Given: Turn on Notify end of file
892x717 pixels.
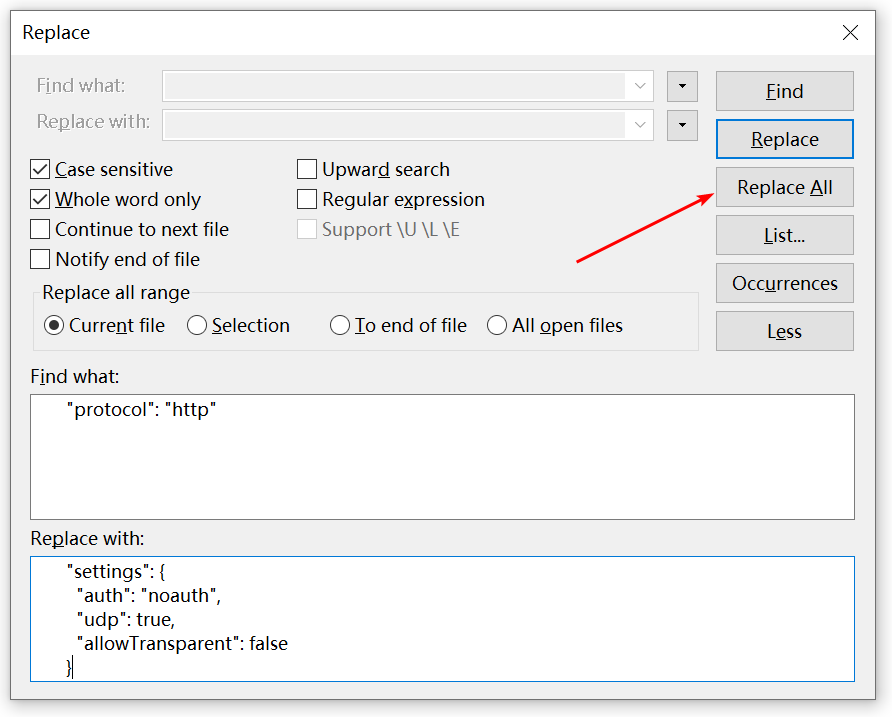Looking at the screenshot, I should tap(41, 260).
